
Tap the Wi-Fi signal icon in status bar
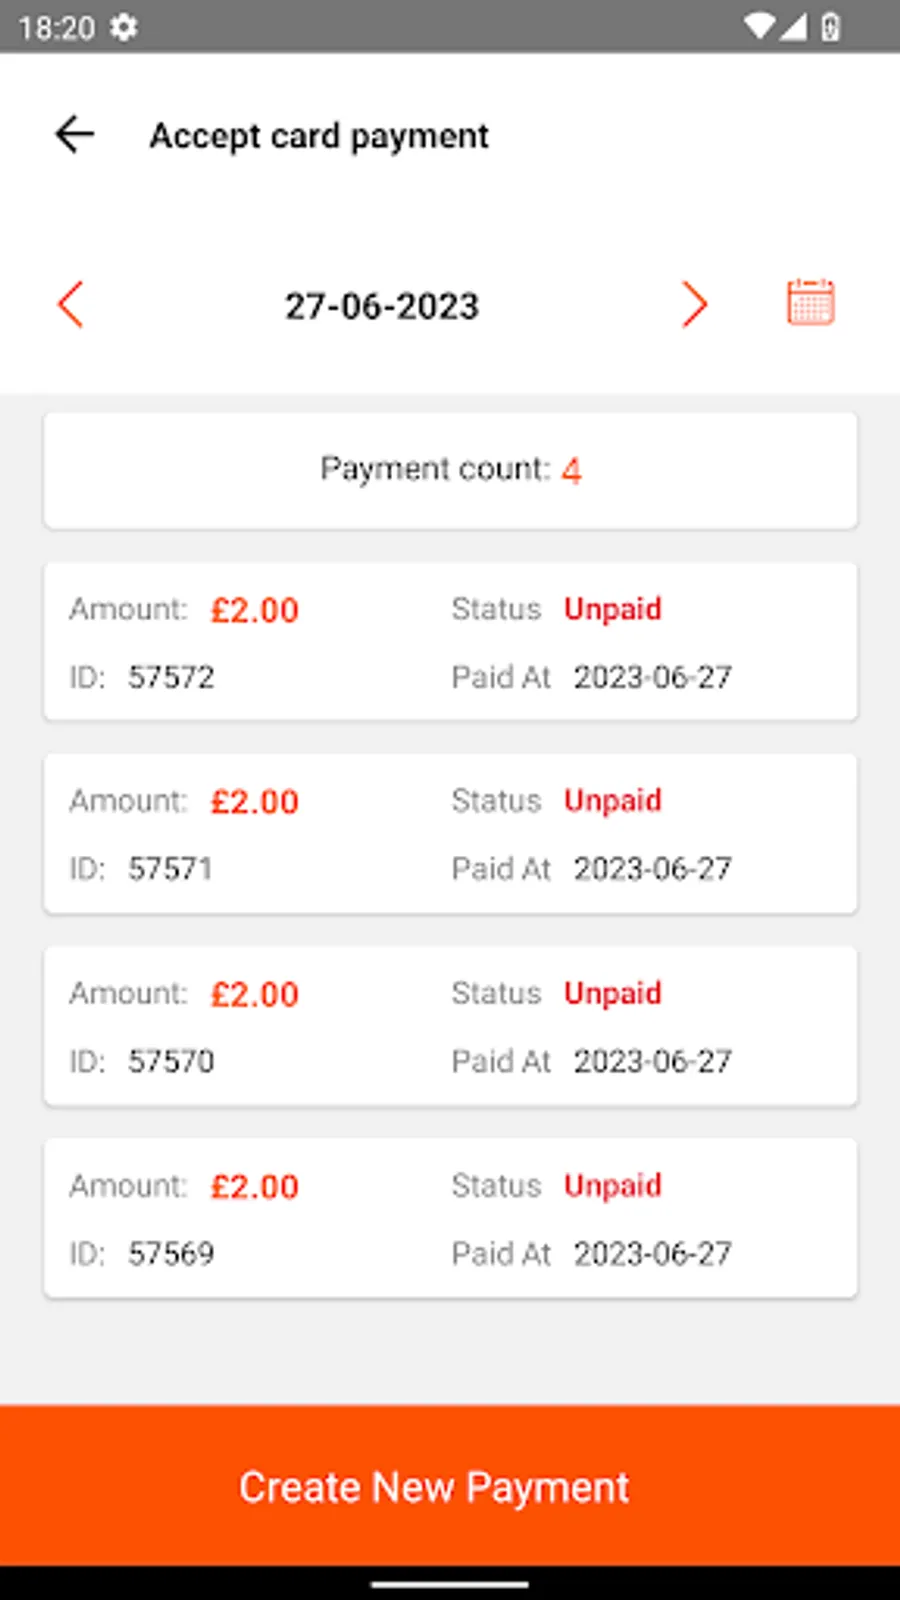pyautogui.click(x=761, y=27)
